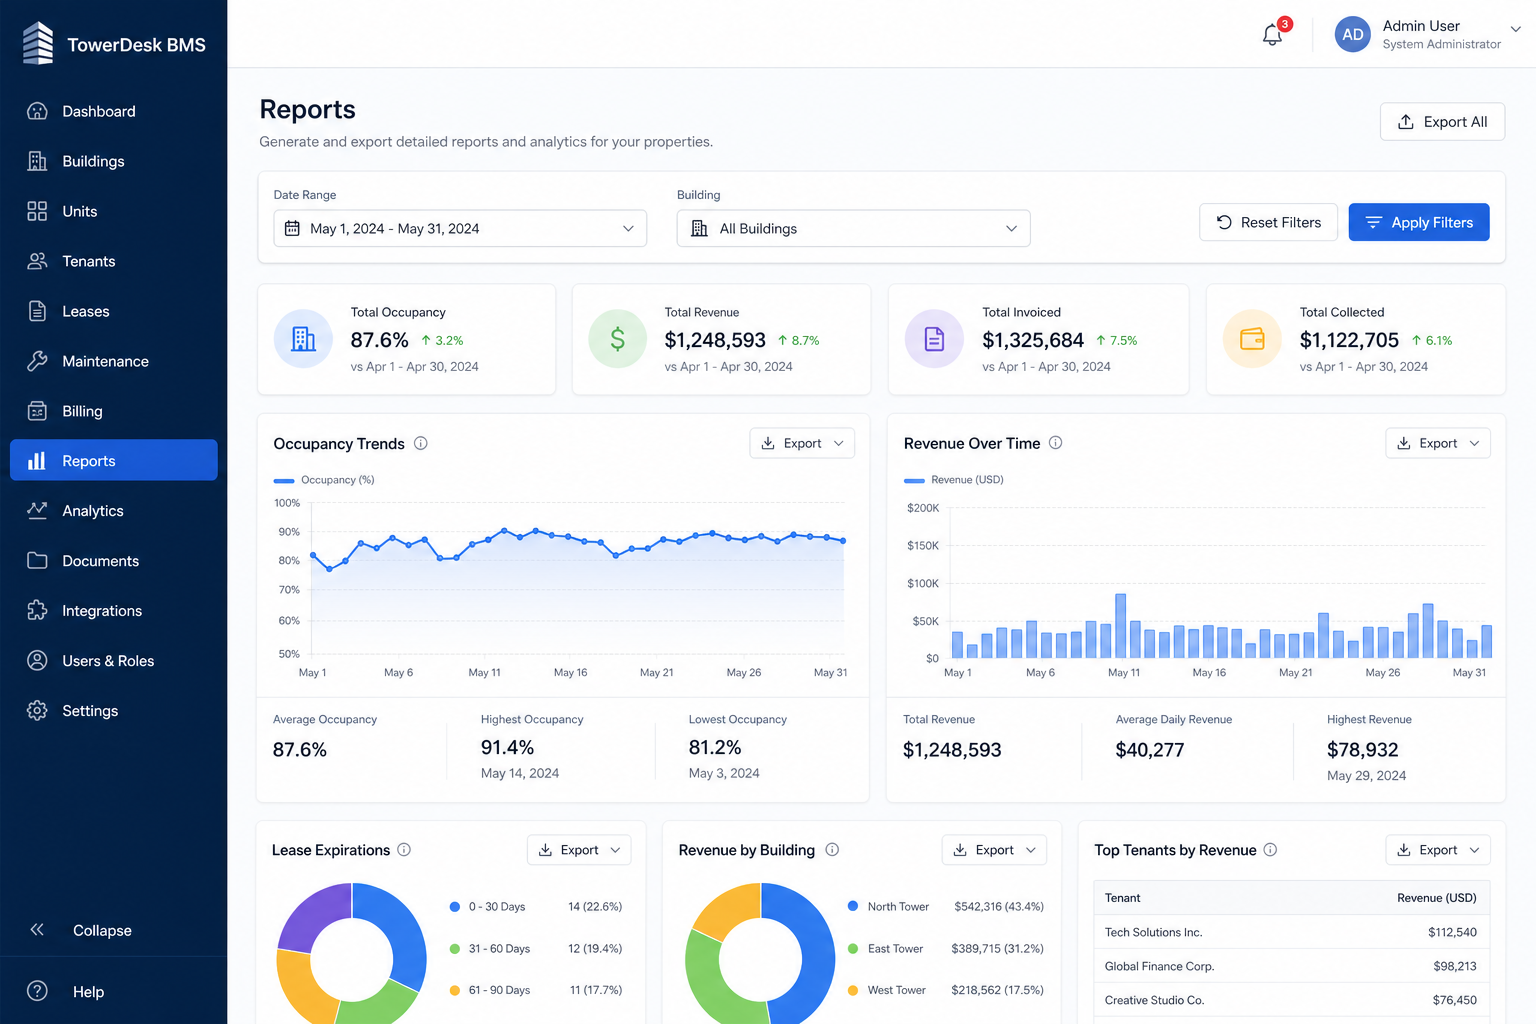Click the info icon beside Lease Expirations
1536x1024 pixels.
(404, 849)
